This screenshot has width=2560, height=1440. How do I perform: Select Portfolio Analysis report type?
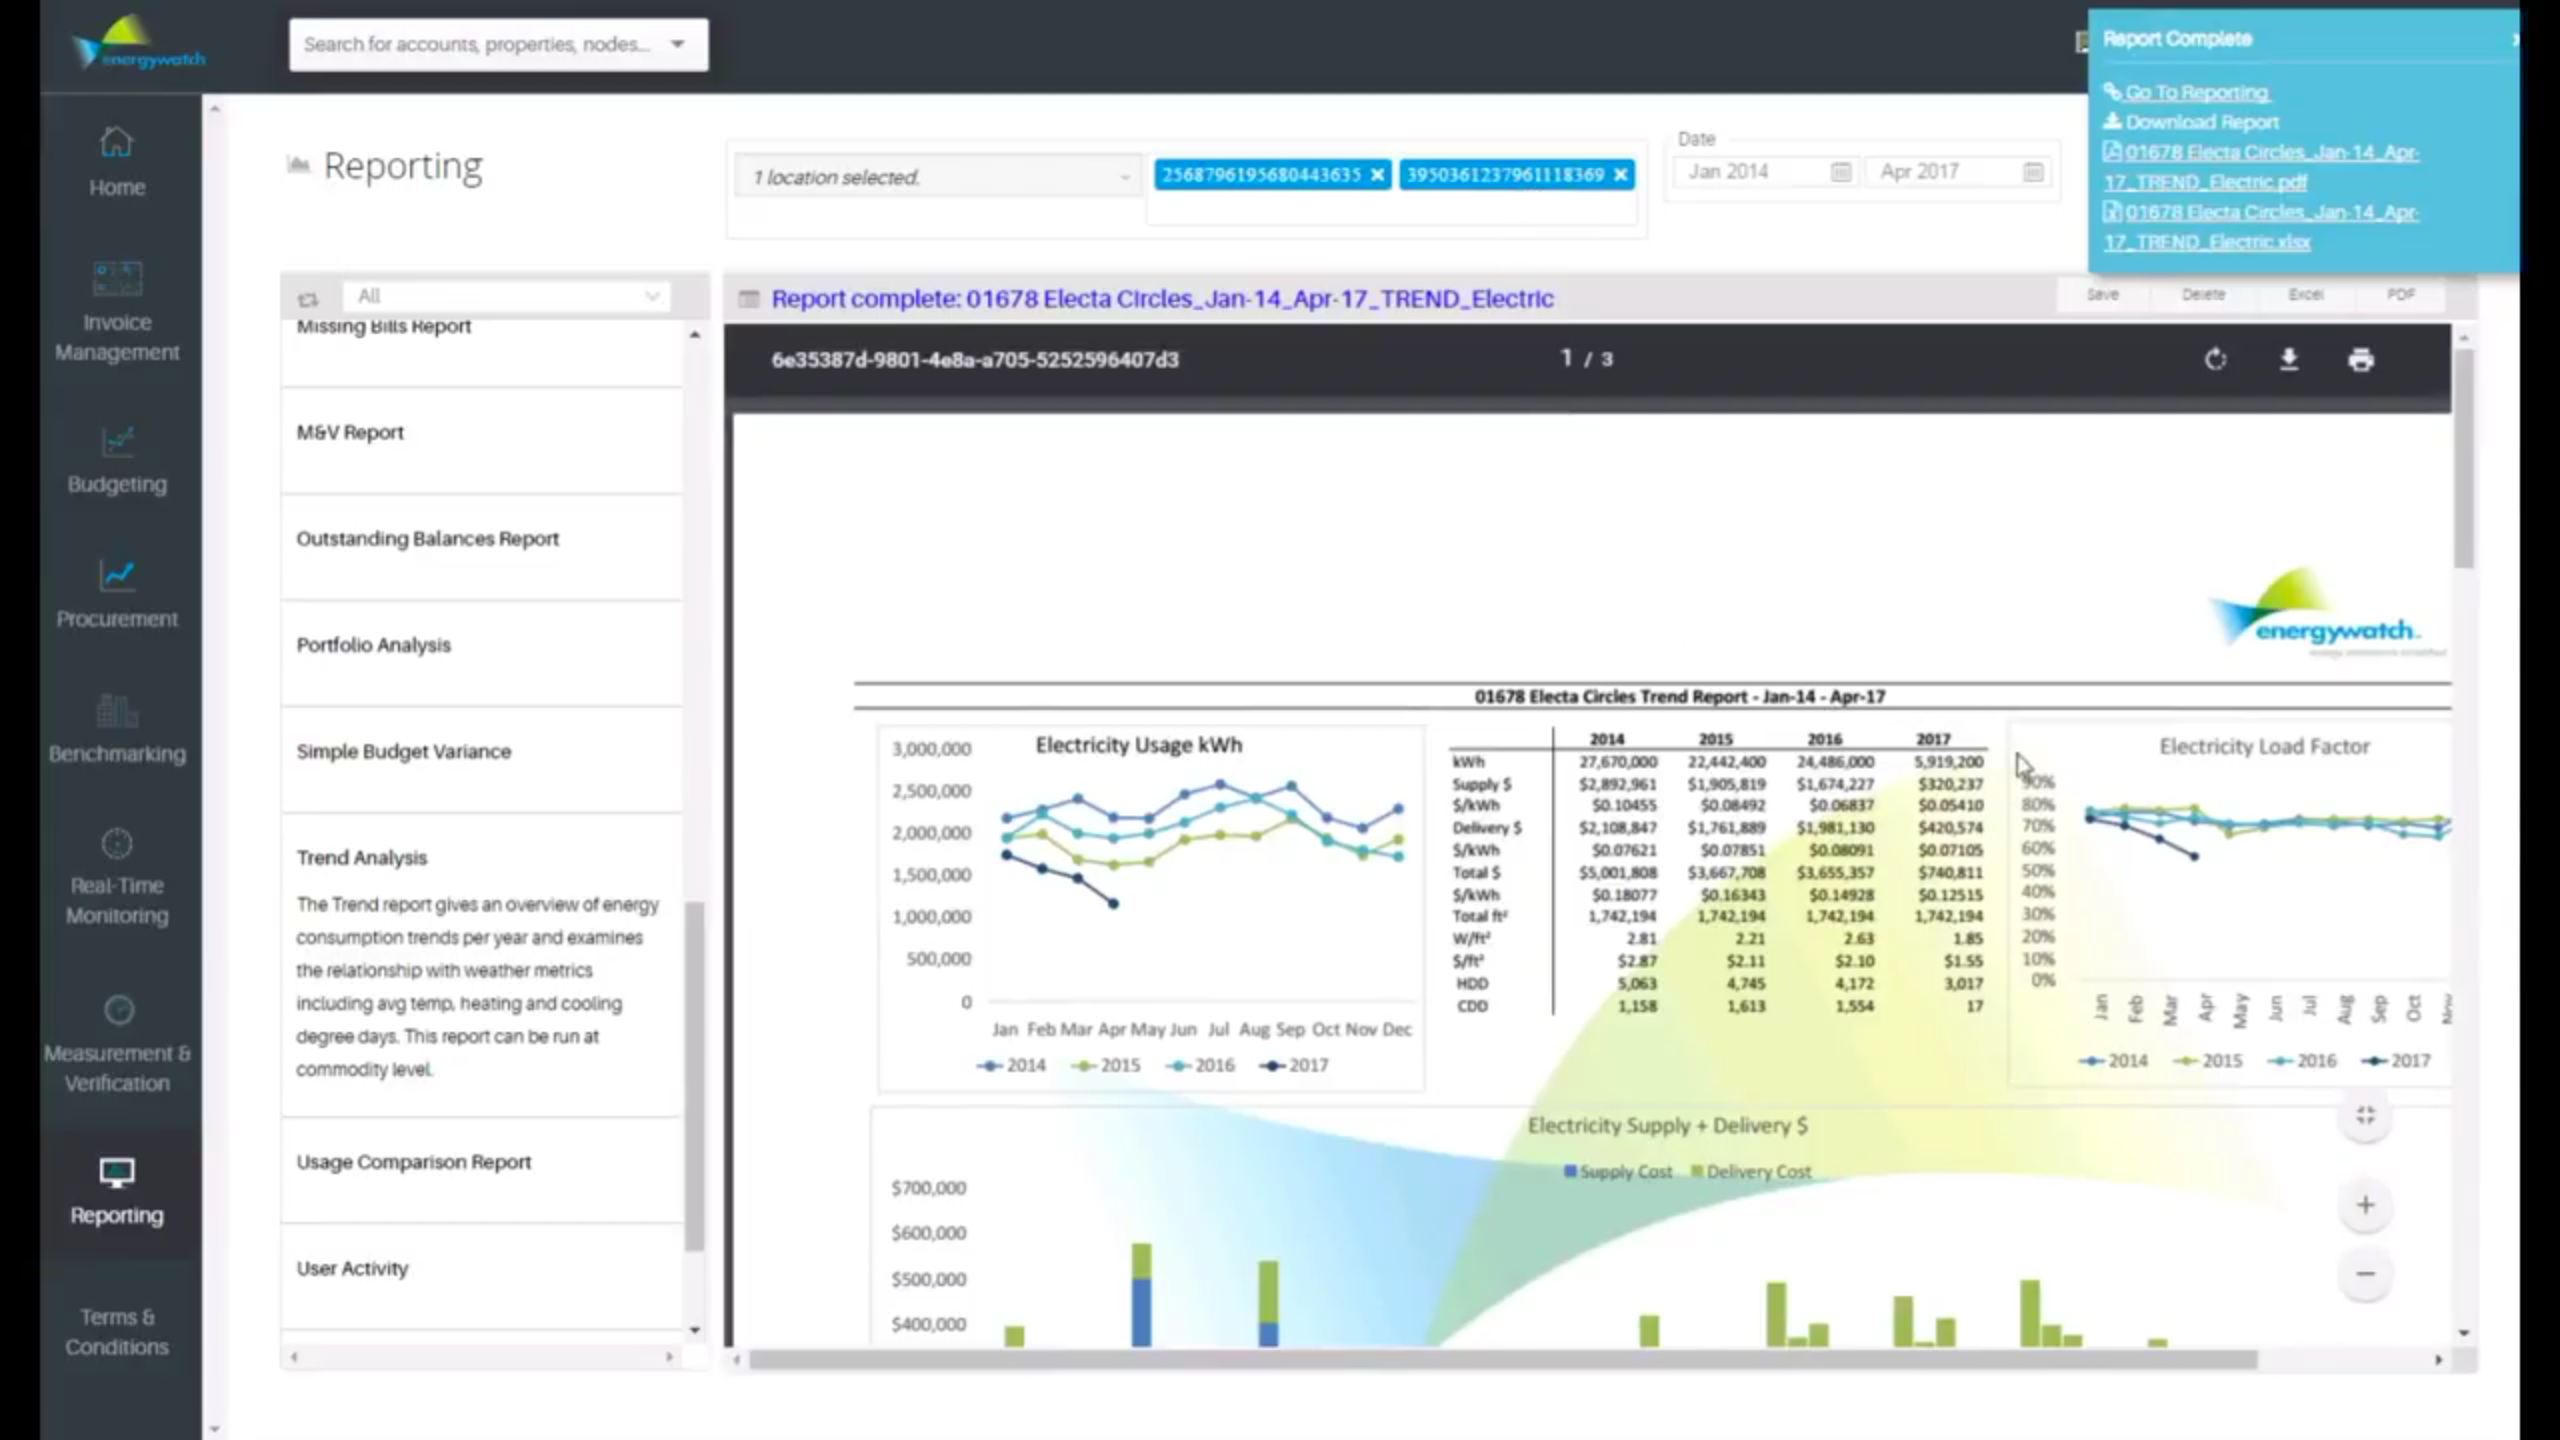pyautogui.click(x=373, y=645)
